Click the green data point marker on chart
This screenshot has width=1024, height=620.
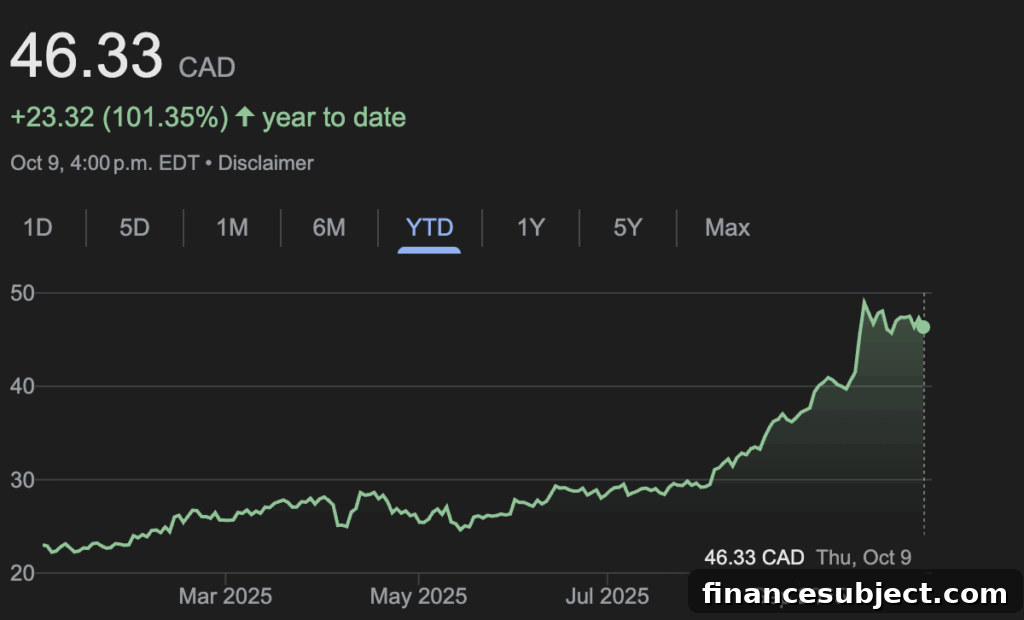(923, 327)
